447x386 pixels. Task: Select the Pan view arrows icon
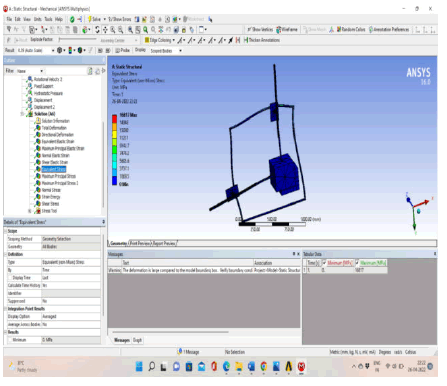[105, 30]
